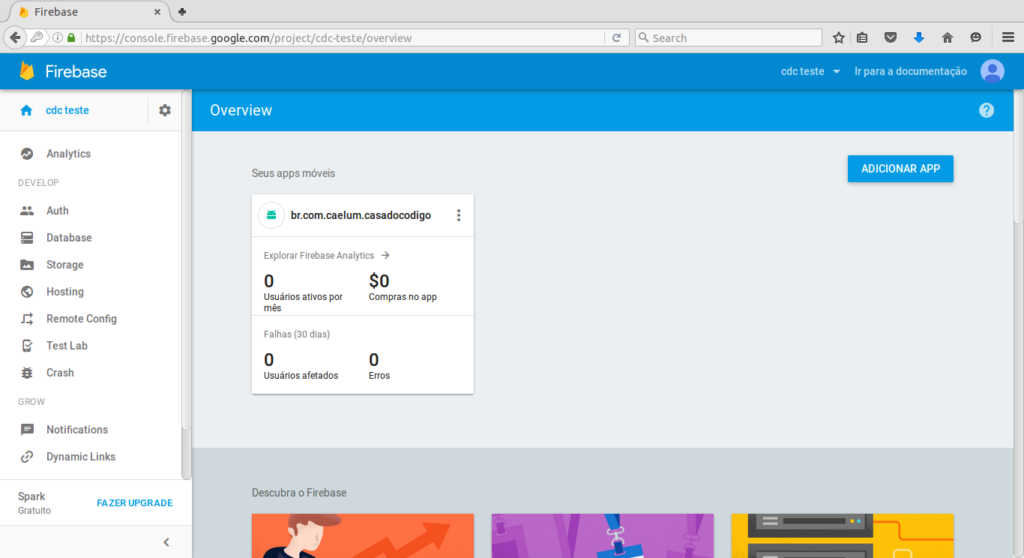Open the help question mark icon
1024x558 pixels.
(986, 110)
